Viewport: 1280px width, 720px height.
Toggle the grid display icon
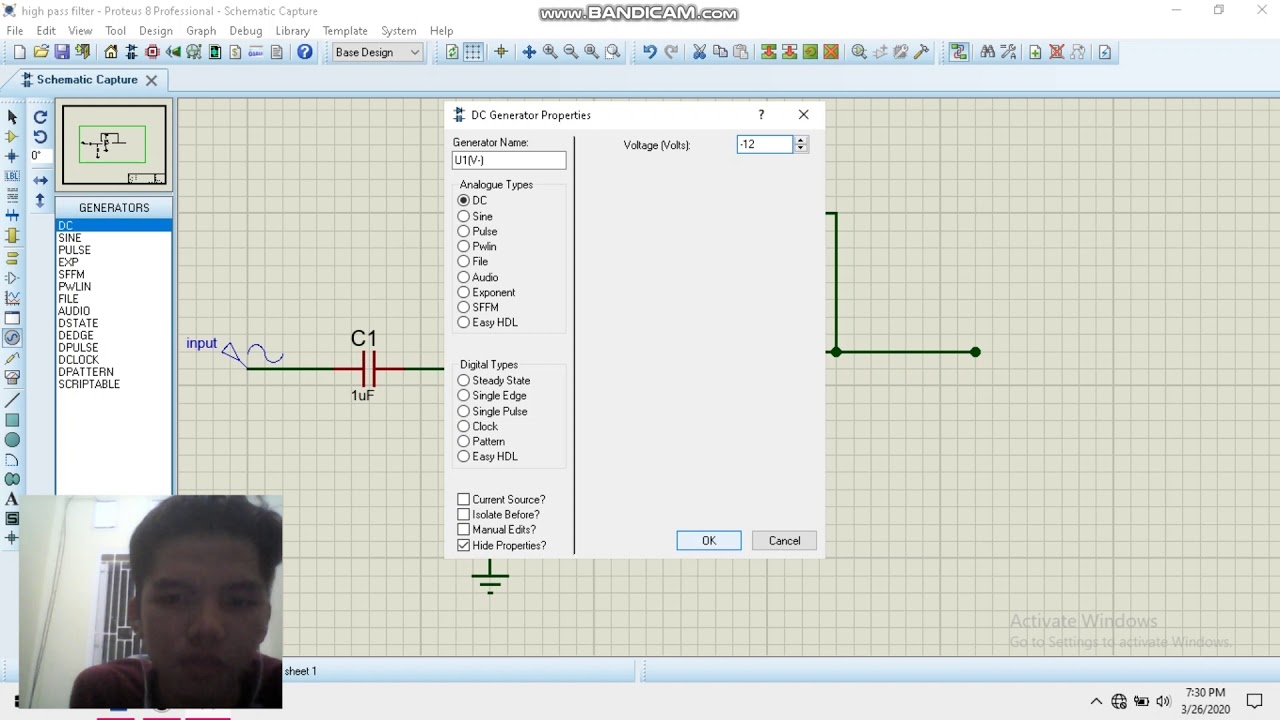473,52
